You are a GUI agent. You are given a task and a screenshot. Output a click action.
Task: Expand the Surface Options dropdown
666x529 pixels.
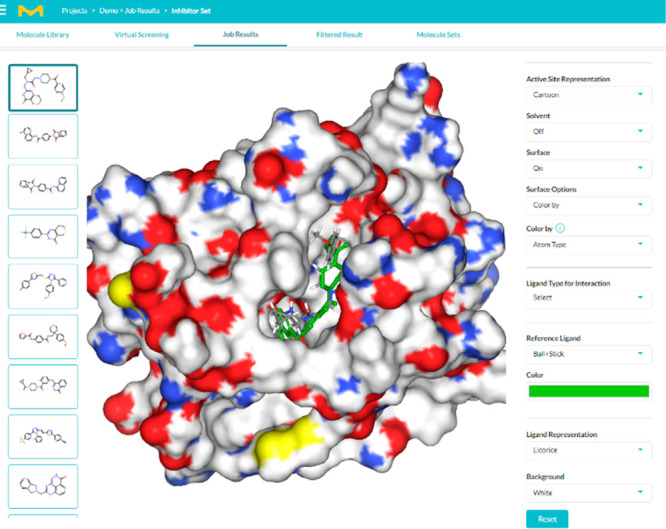pyautogui.click(x=589, y=206)
